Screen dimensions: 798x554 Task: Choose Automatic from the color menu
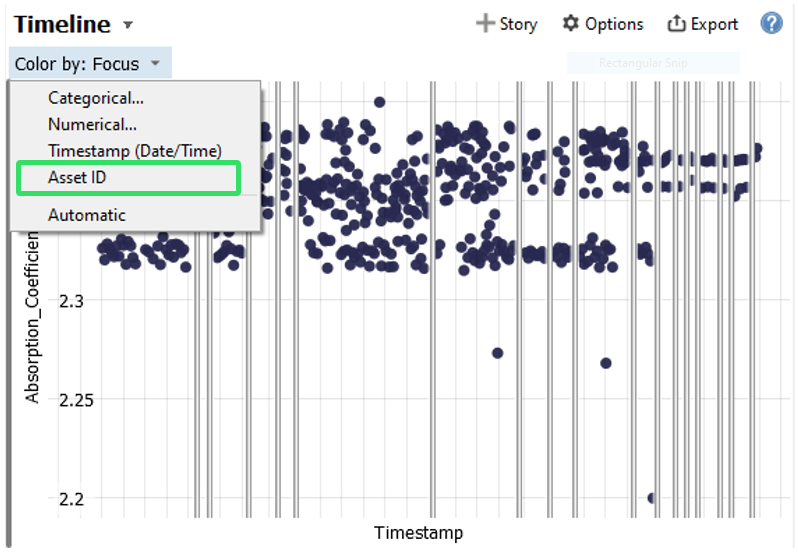[x=87, y=214]
